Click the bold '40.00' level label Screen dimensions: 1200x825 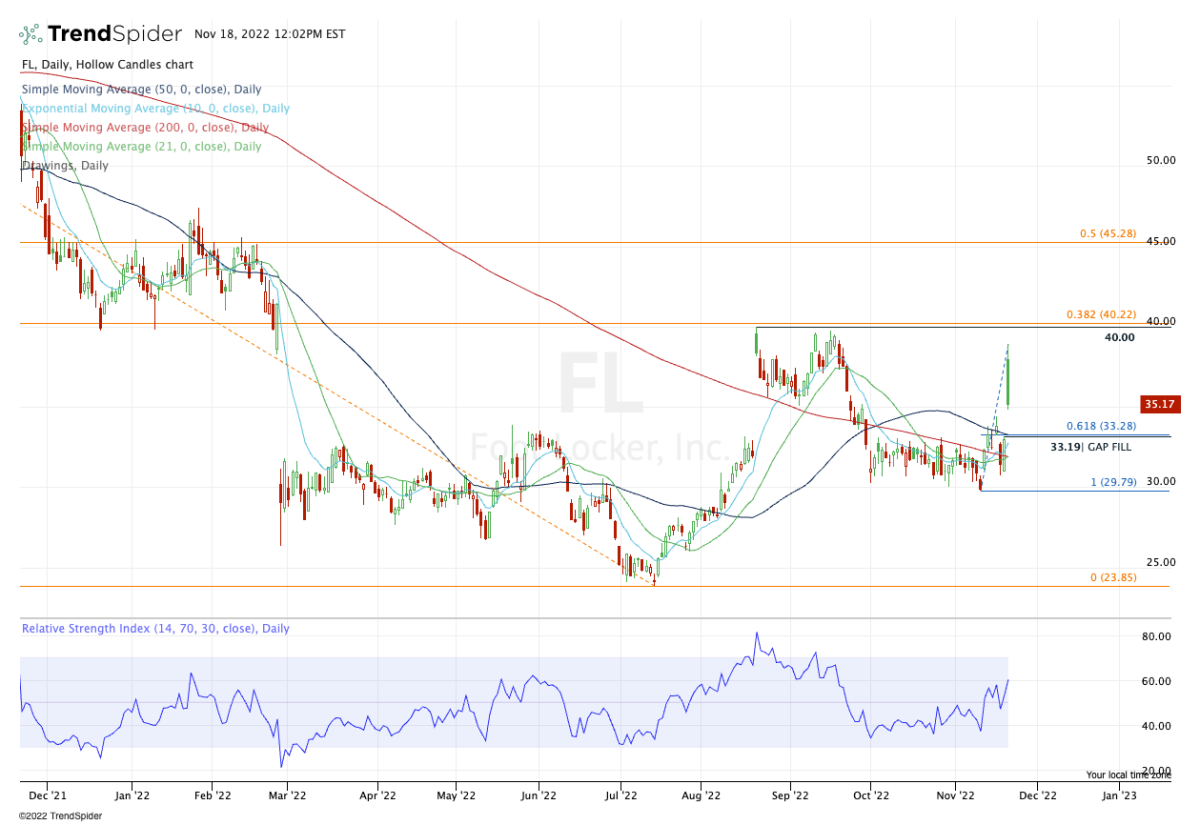pos(1119,337)
